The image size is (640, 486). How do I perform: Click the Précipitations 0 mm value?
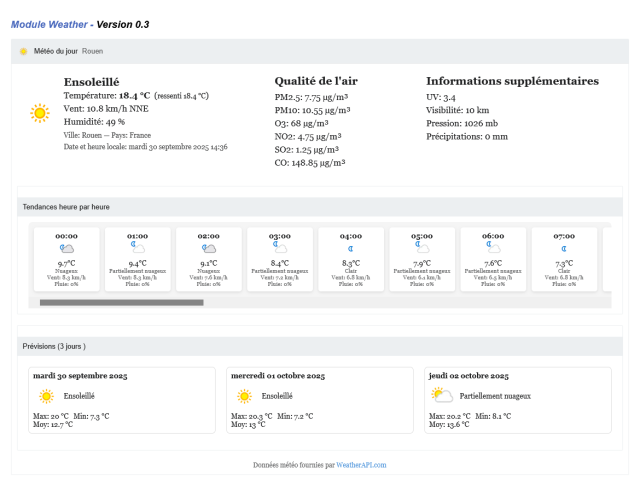click(x=467, y=137)
